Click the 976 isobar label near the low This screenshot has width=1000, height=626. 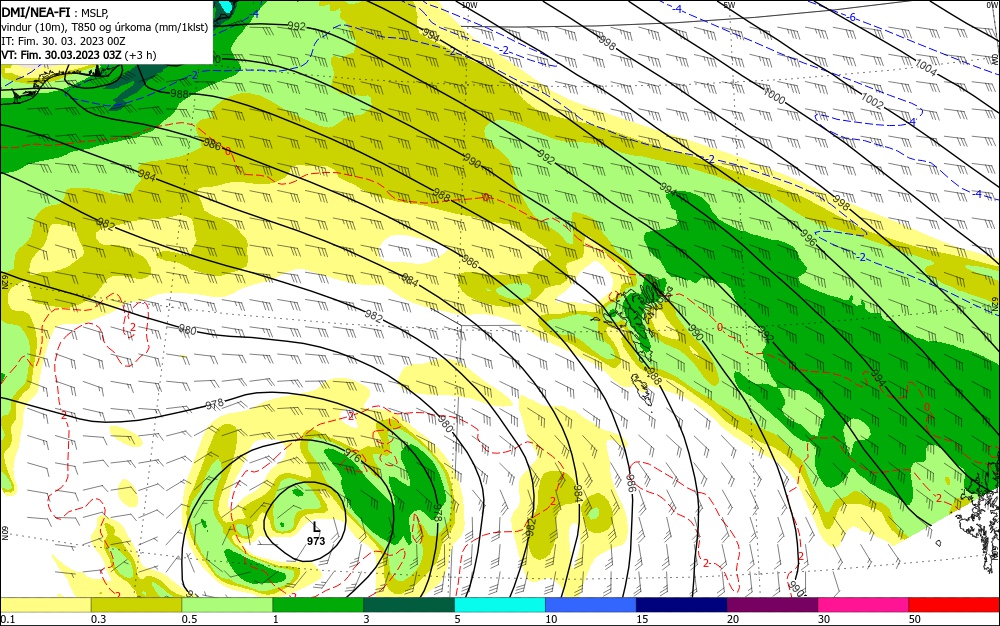tap(353, 457)
